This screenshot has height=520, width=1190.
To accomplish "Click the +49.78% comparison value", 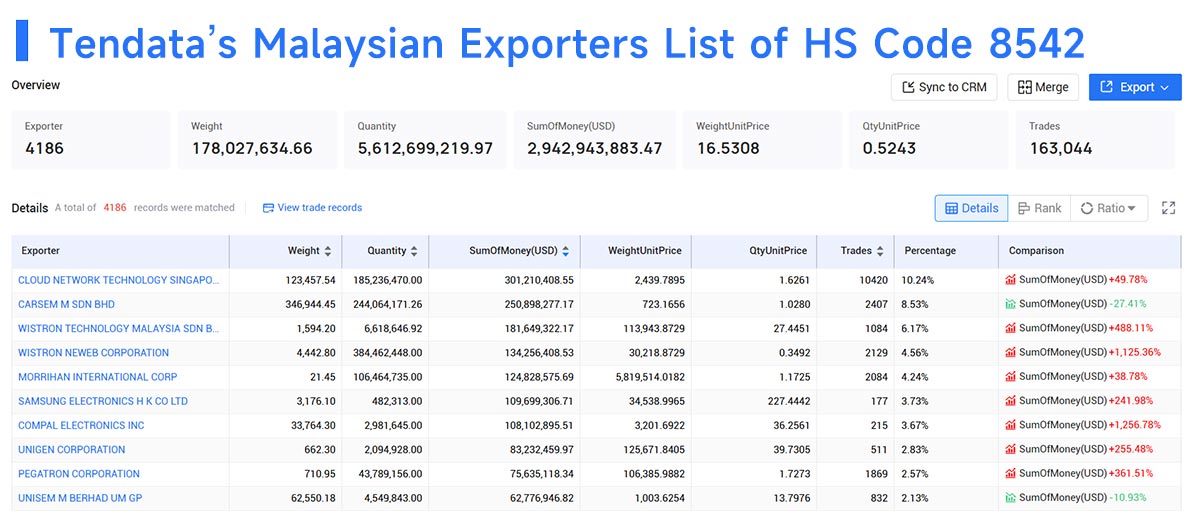I will click(1128, 279).
